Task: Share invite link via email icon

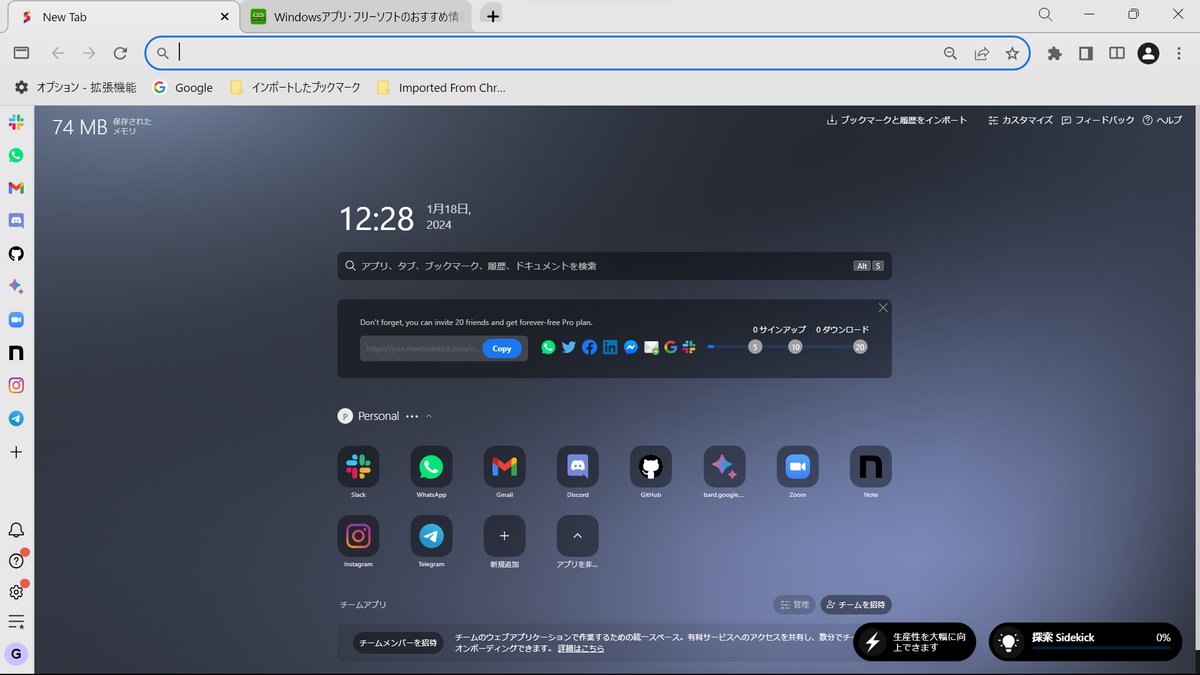Action: [x=651, y=347]
